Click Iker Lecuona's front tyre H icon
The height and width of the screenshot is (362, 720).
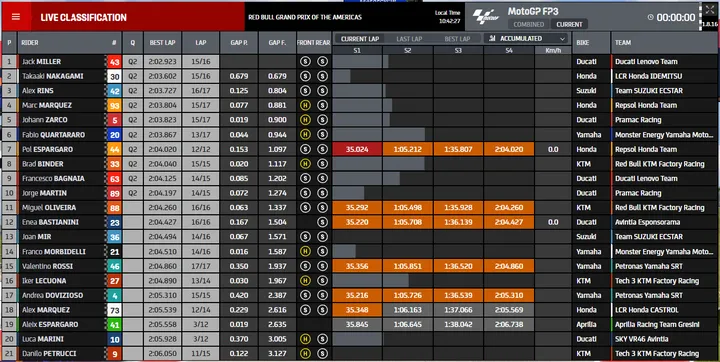point(305,281)
